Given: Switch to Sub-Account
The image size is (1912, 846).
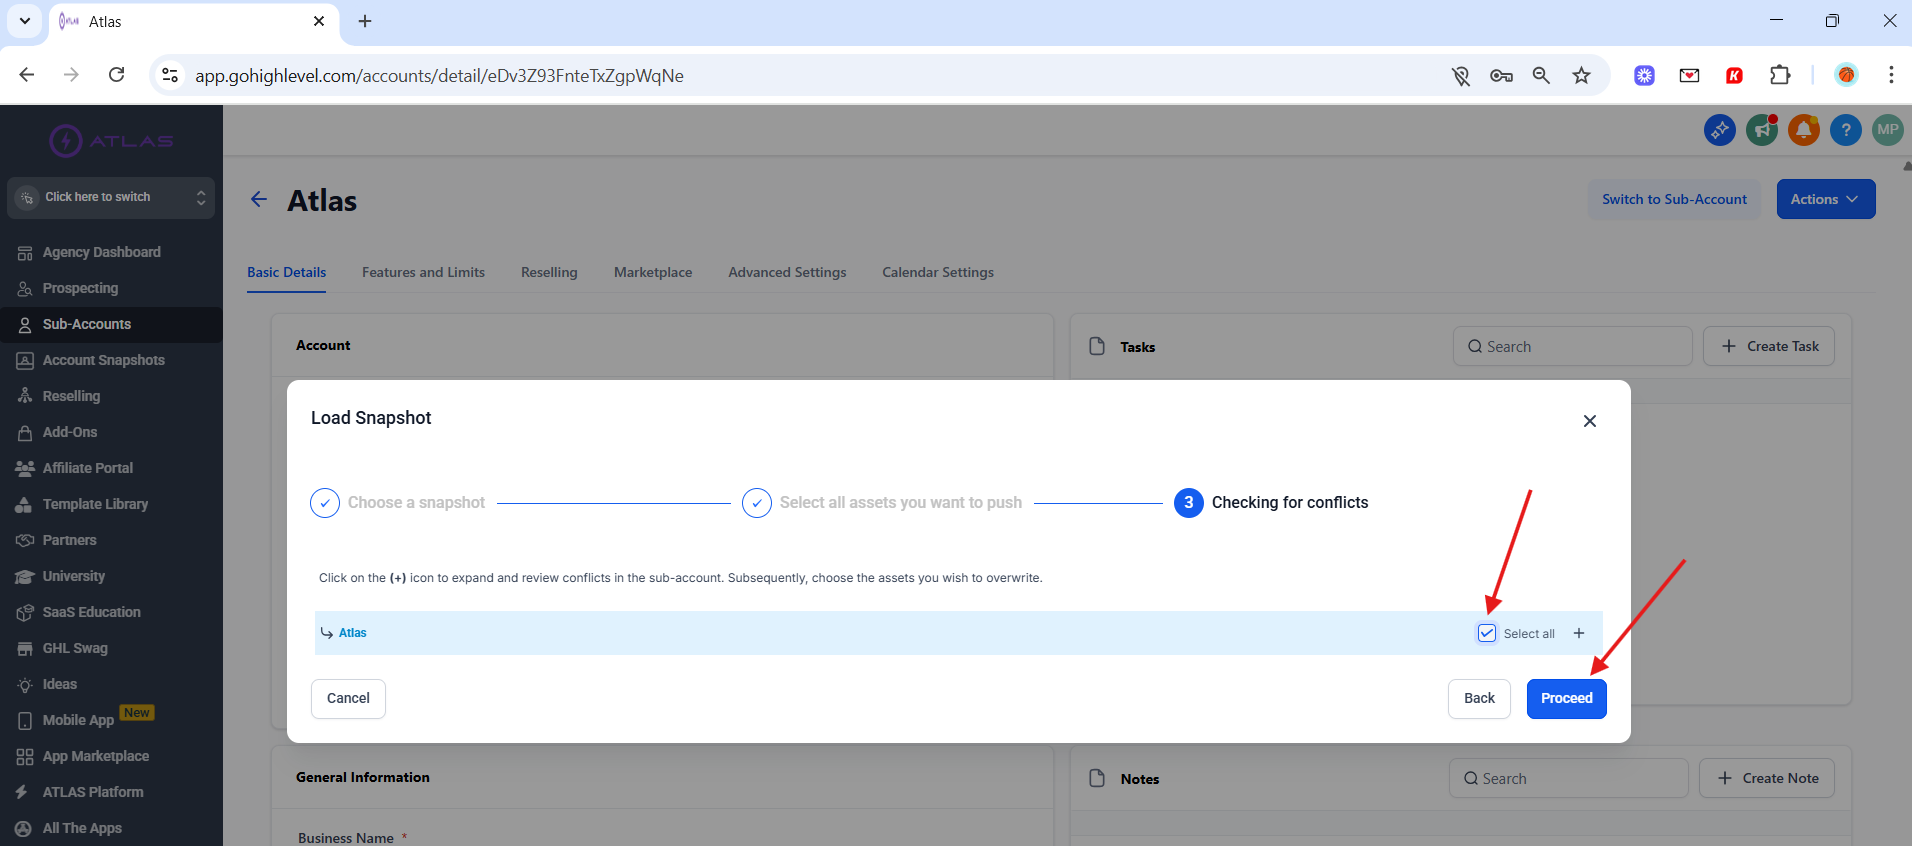Looking at the screenshot, I should click(1674, 199).
